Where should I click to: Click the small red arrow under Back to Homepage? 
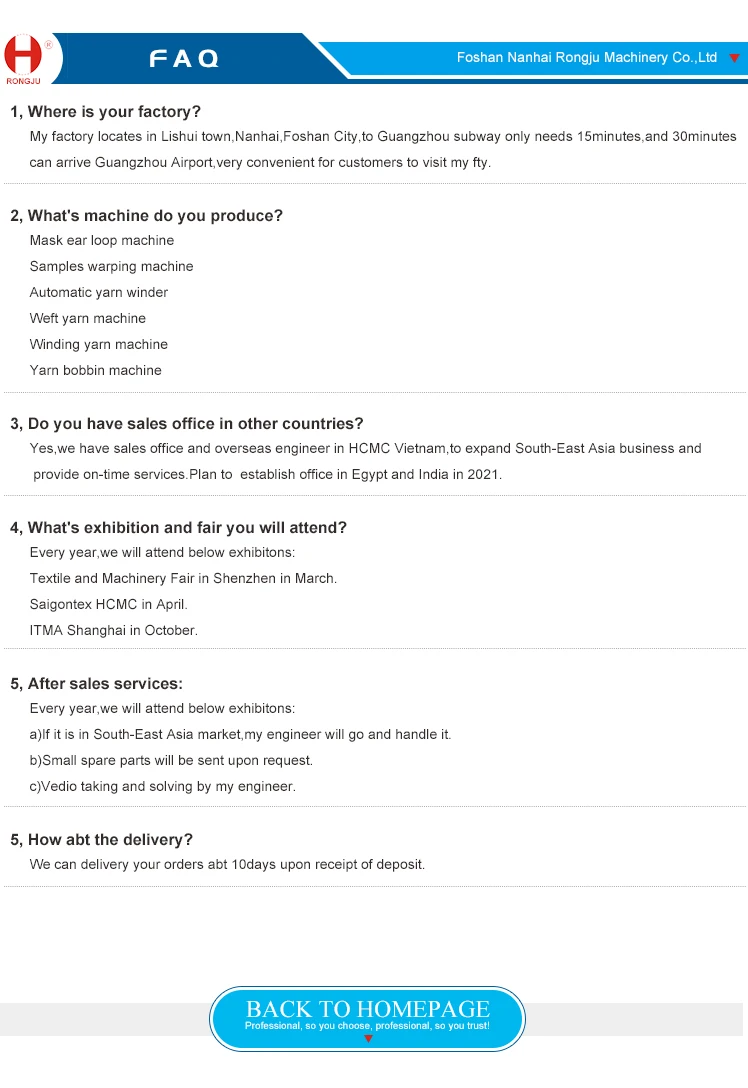[x=368, y=1039]
